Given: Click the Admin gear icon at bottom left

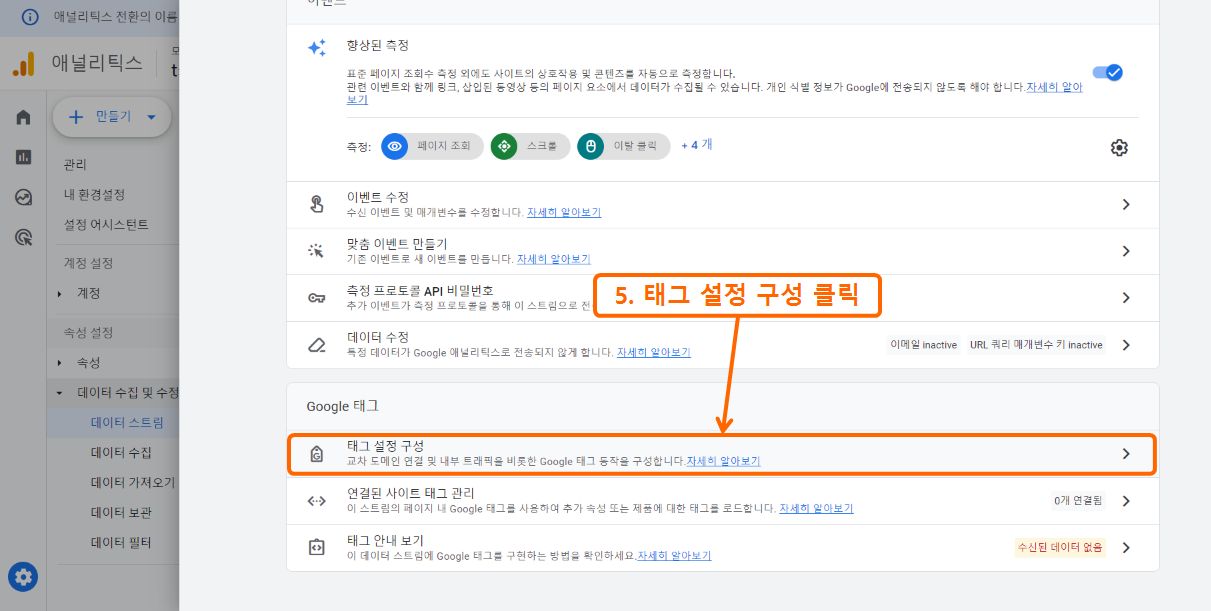Looking at the screenshot, I should pos(23,577).
